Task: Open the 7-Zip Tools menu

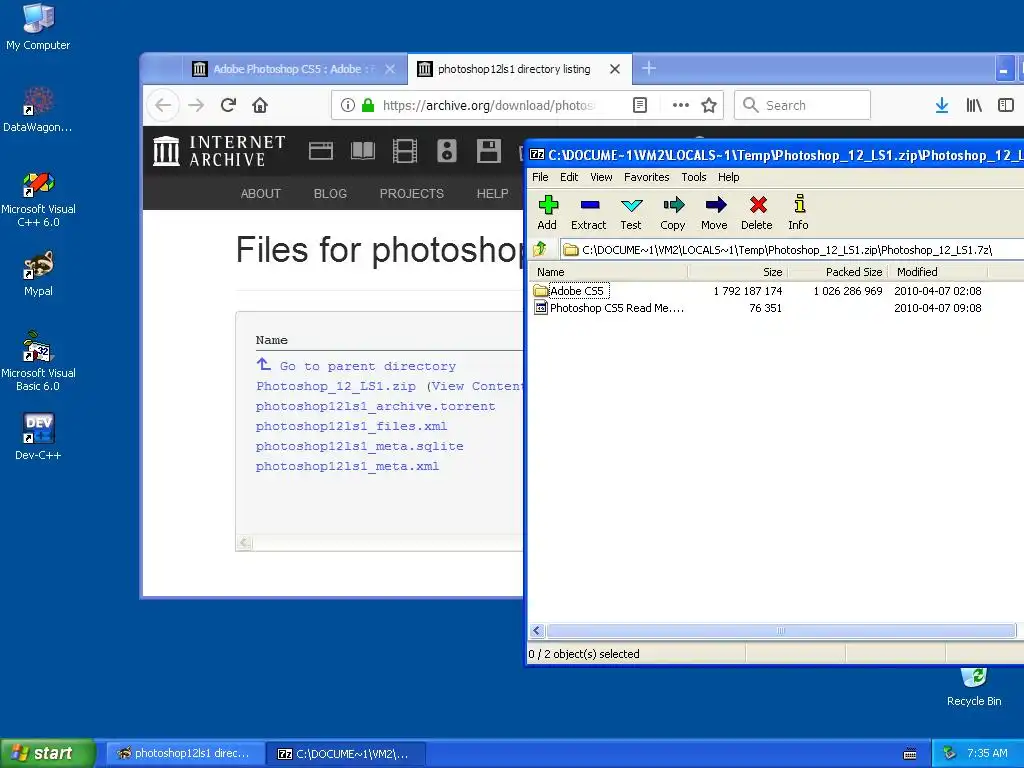Action: [x=694, y=177]
